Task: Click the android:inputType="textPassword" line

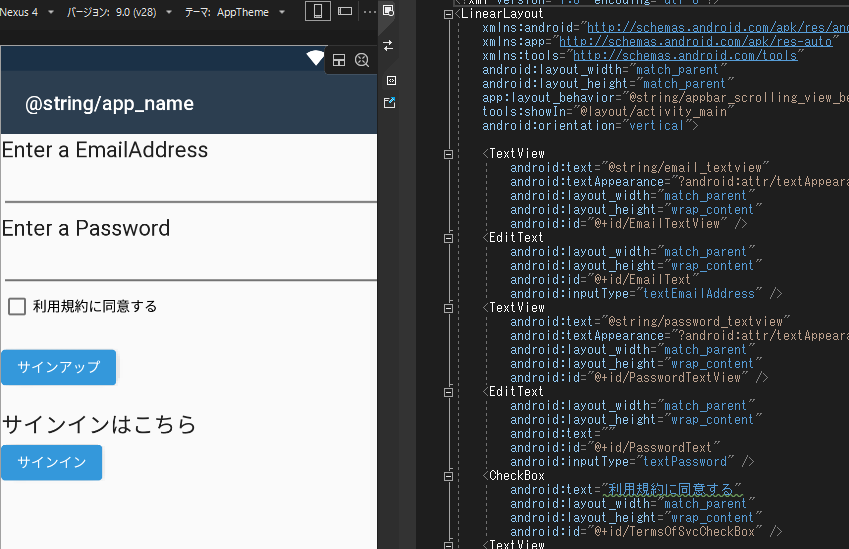Action: [x=632, y=462]
